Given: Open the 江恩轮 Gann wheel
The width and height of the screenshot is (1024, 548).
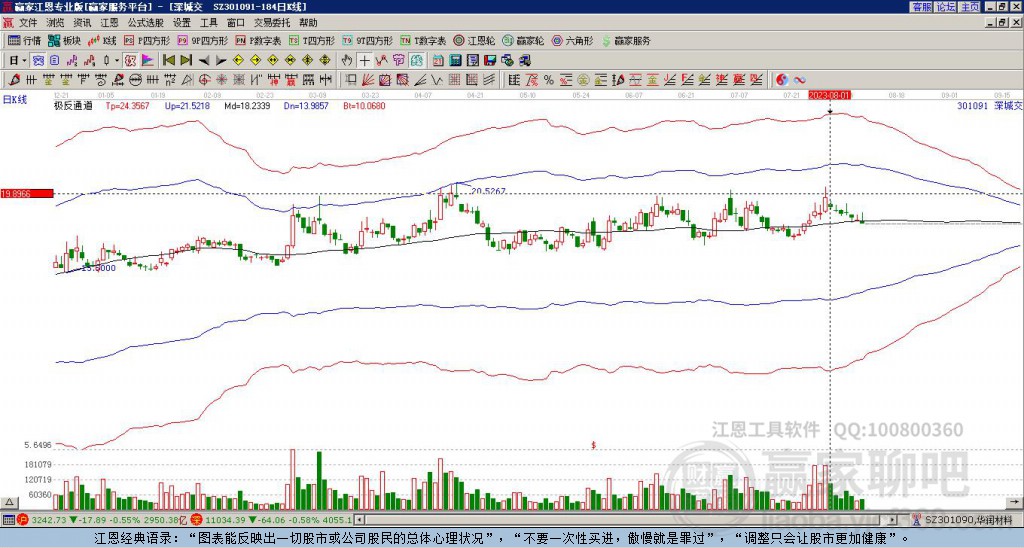Looking at the screenshot, I should click(x=474, y=40).
